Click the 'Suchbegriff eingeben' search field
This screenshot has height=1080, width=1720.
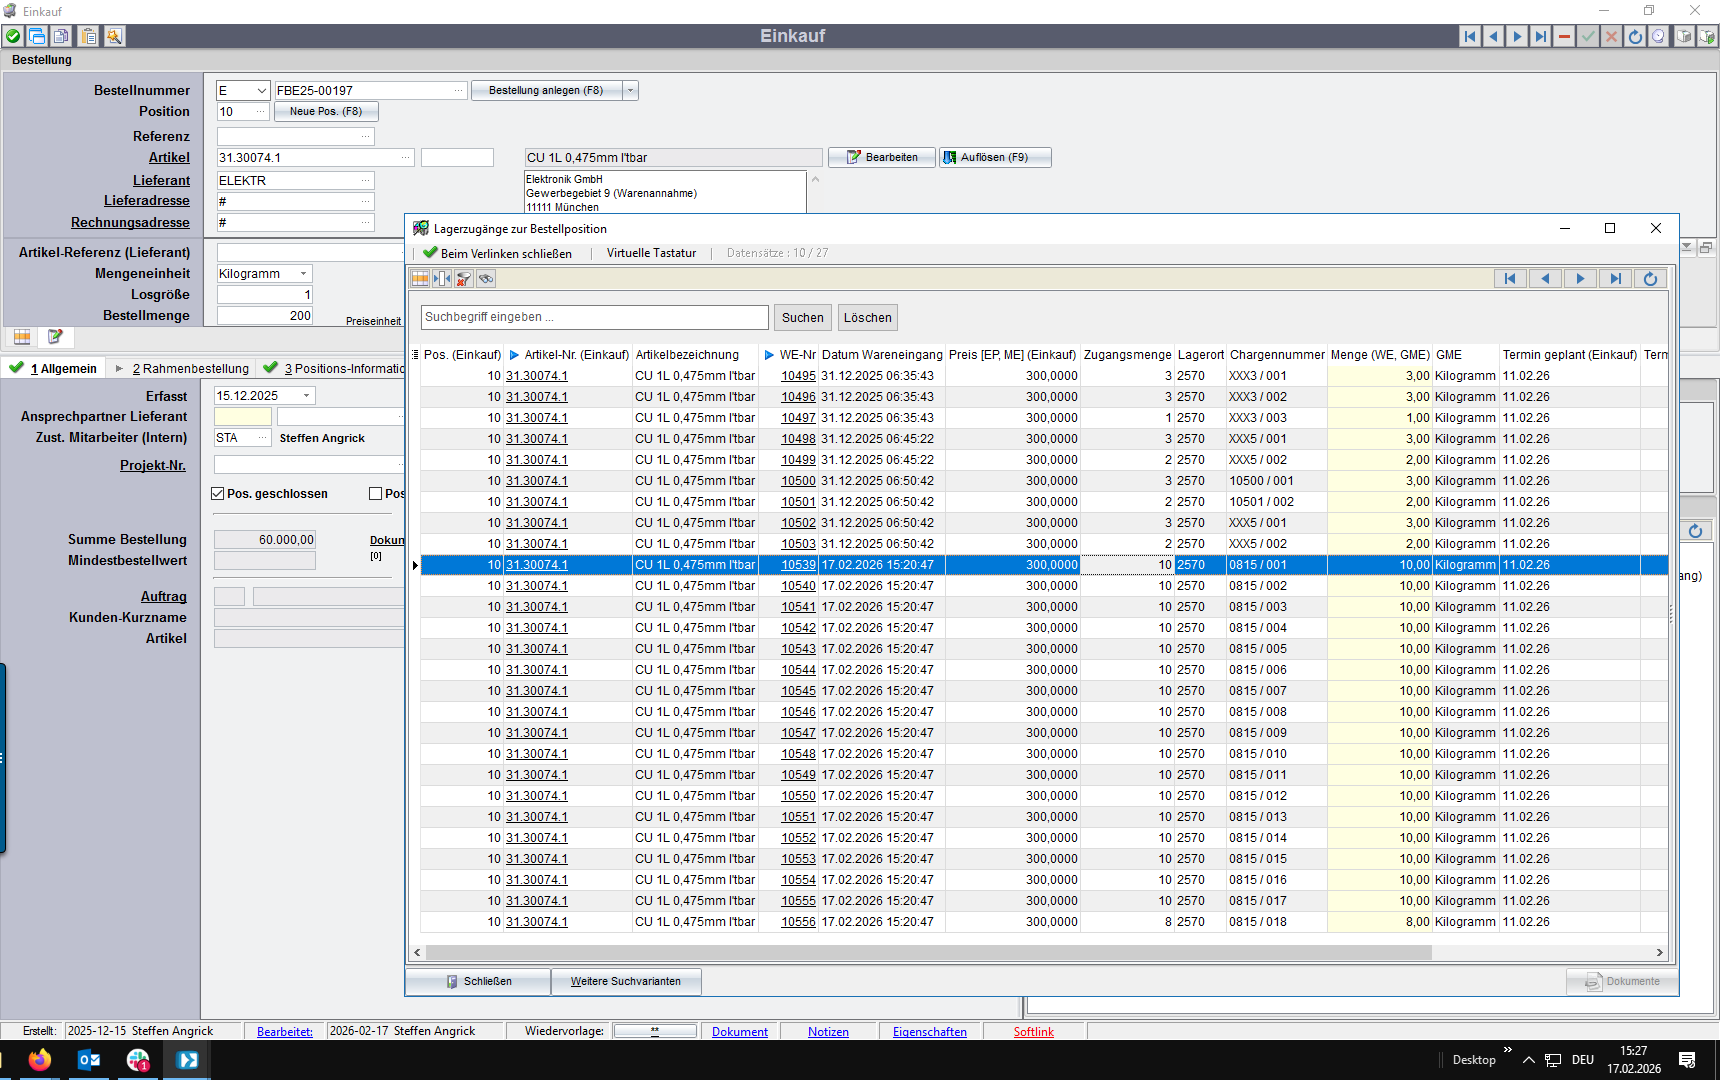point(594,317)
